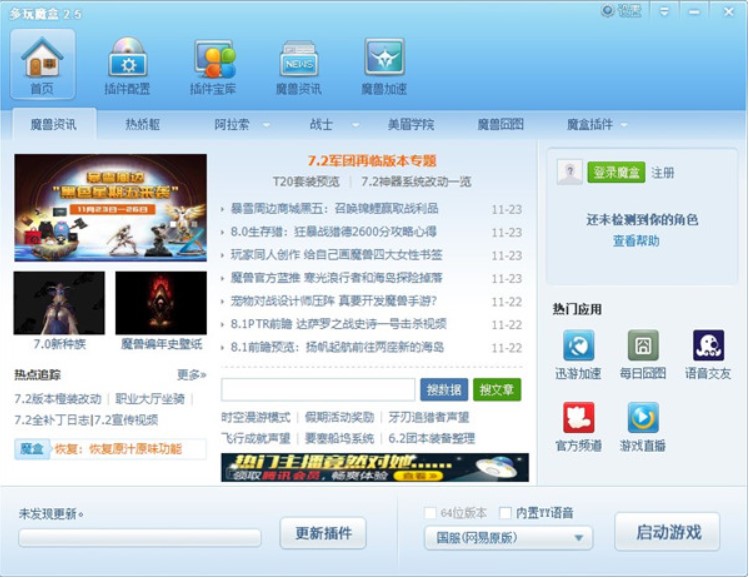Viewport: 749px width, 578px height.
Task: Open news 8.1PTR前瞻 article
Action: coord(338,324)
